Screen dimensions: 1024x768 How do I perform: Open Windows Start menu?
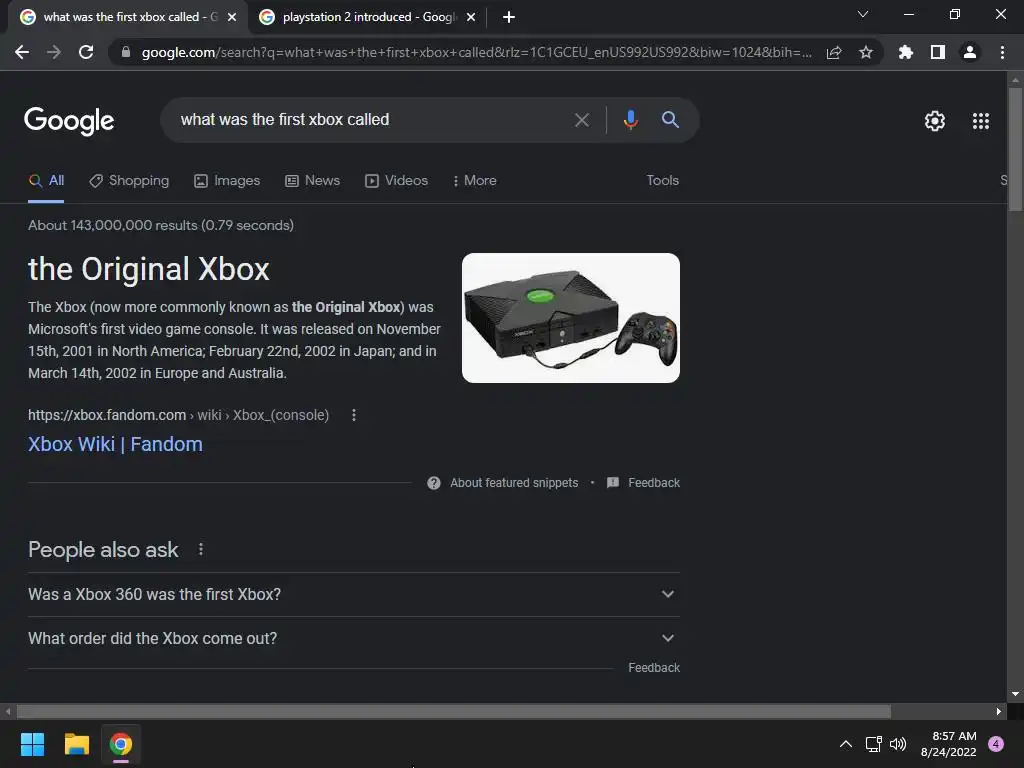[x=32, y=744]
